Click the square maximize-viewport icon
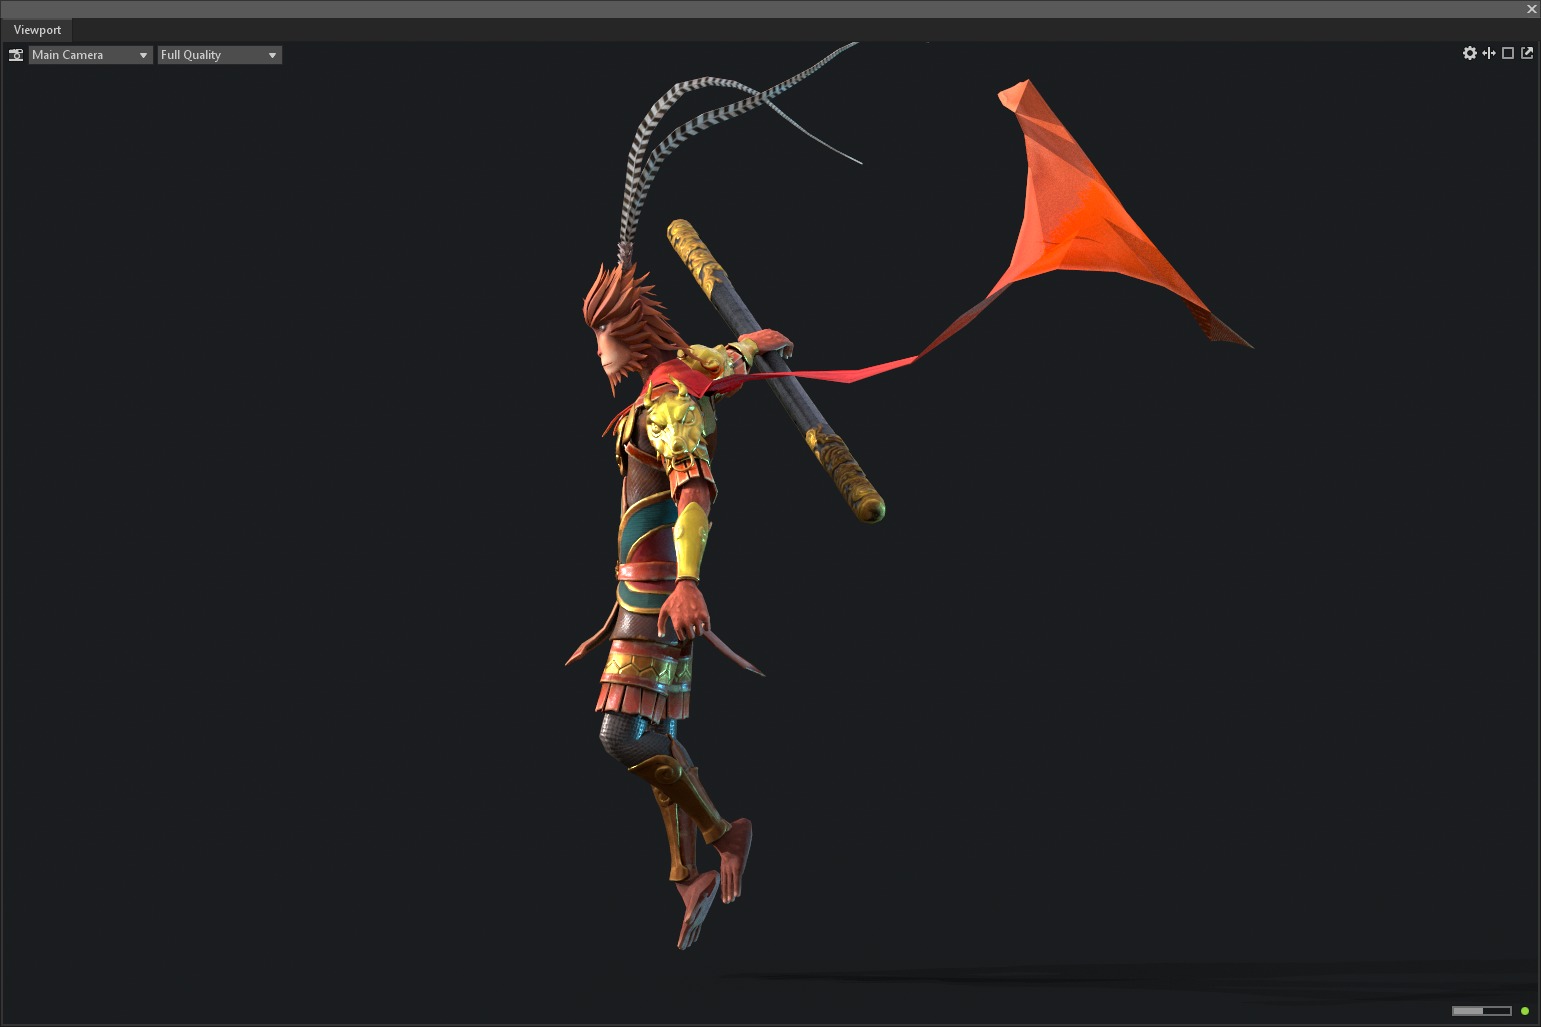 pos(1508,53)
